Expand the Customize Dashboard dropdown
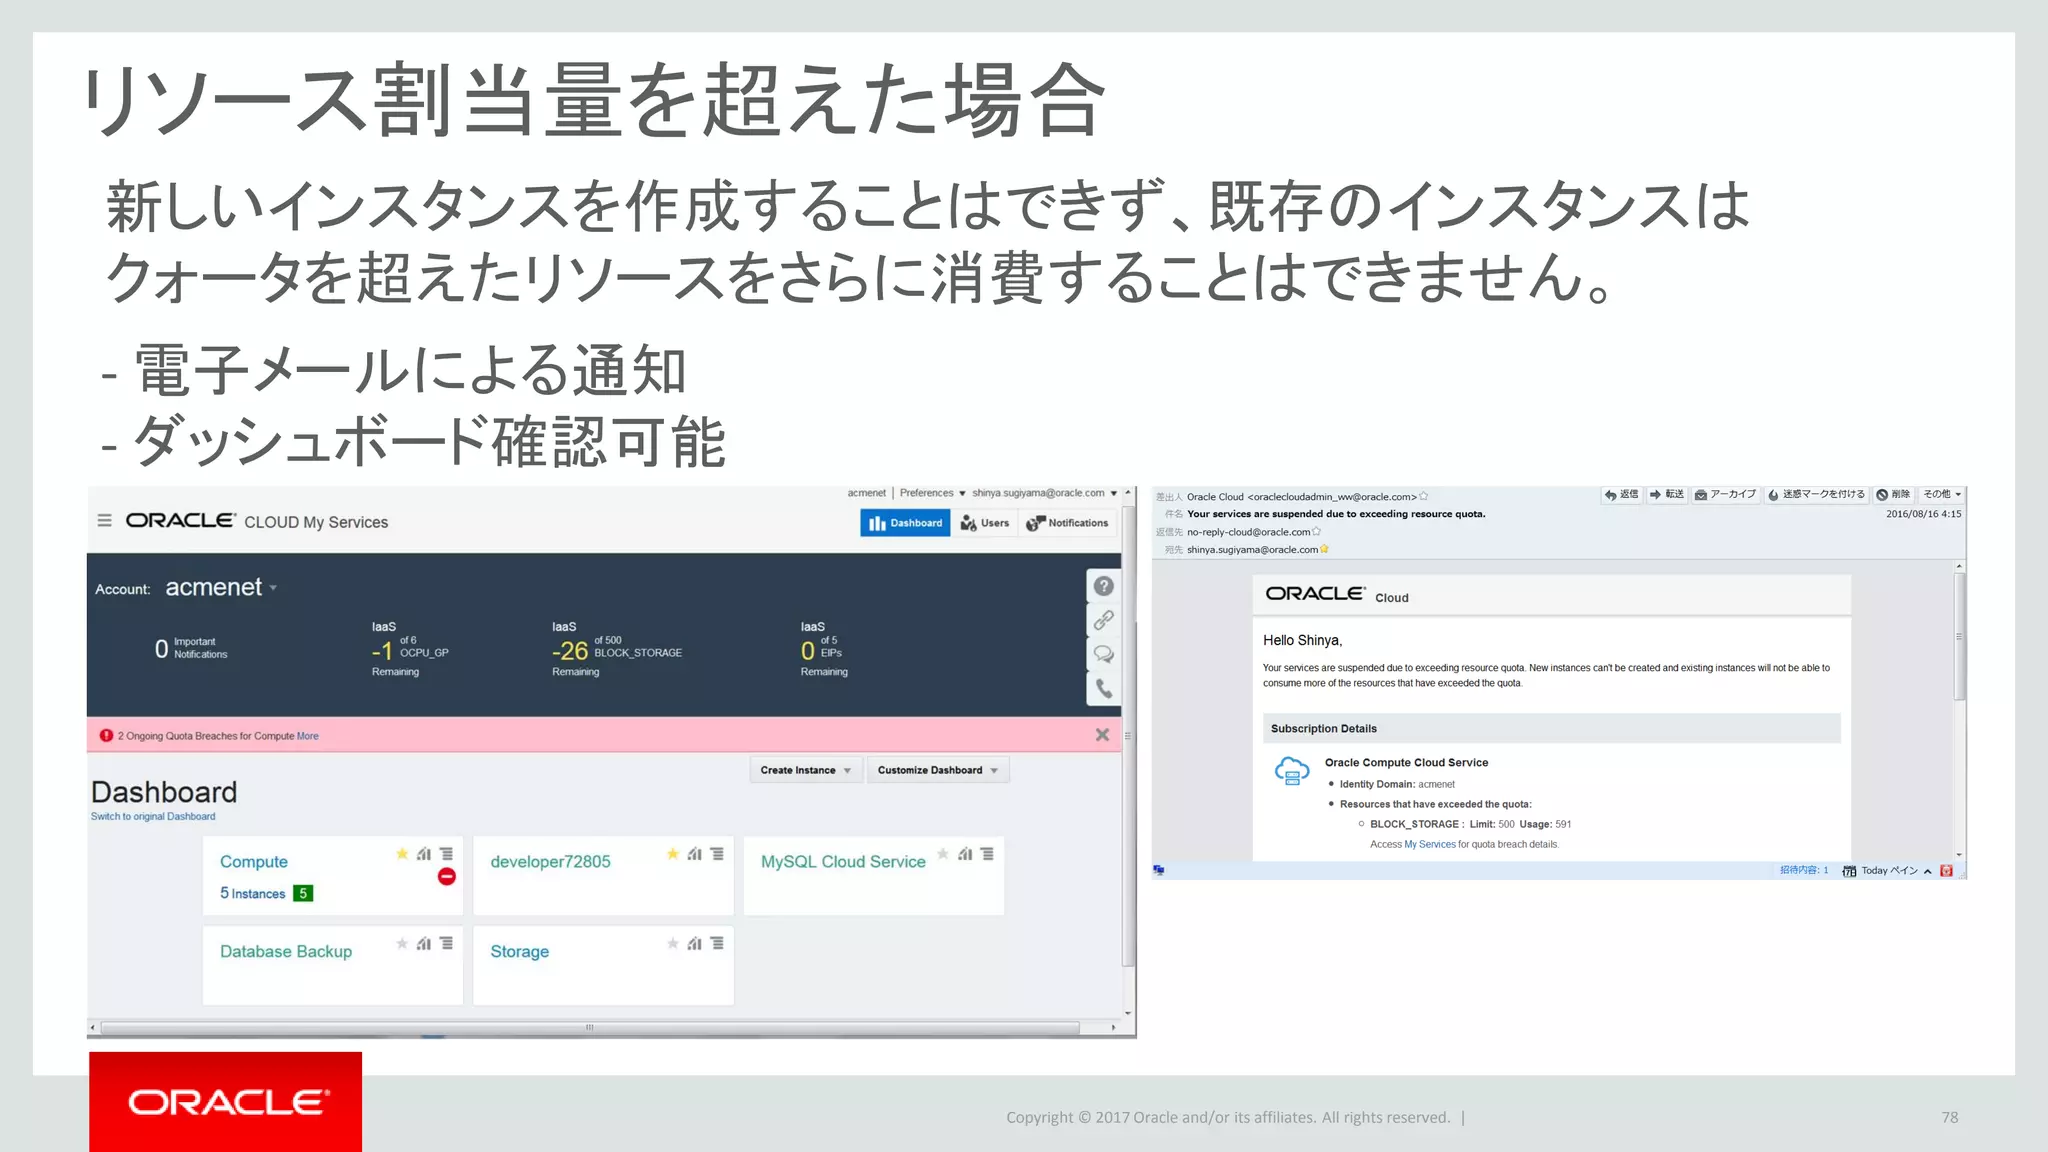 click(x=937, y=770)
